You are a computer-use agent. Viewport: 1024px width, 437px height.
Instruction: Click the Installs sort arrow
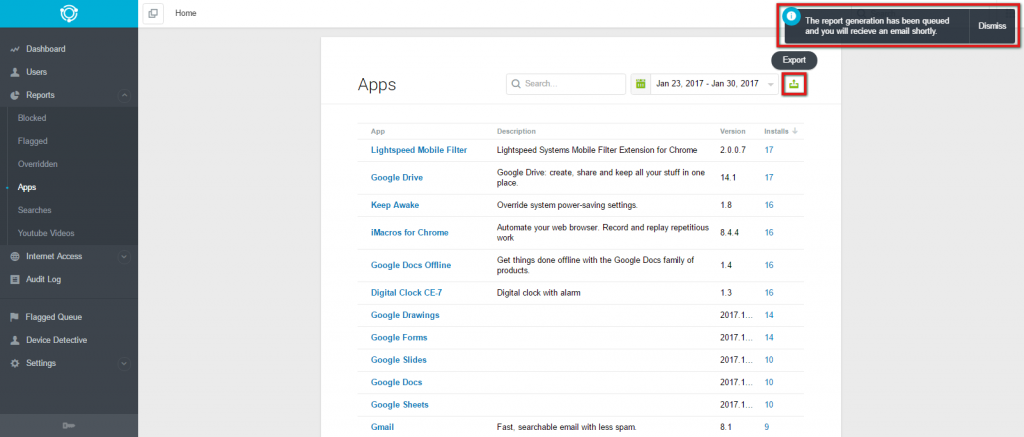[x=795, y=131]
